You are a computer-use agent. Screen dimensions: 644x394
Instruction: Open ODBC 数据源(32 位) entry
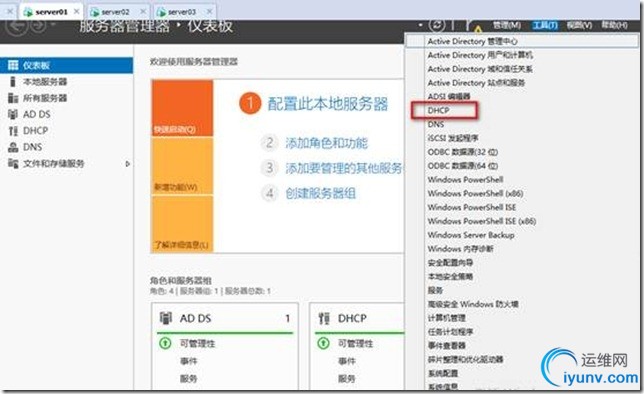[522, 152]
